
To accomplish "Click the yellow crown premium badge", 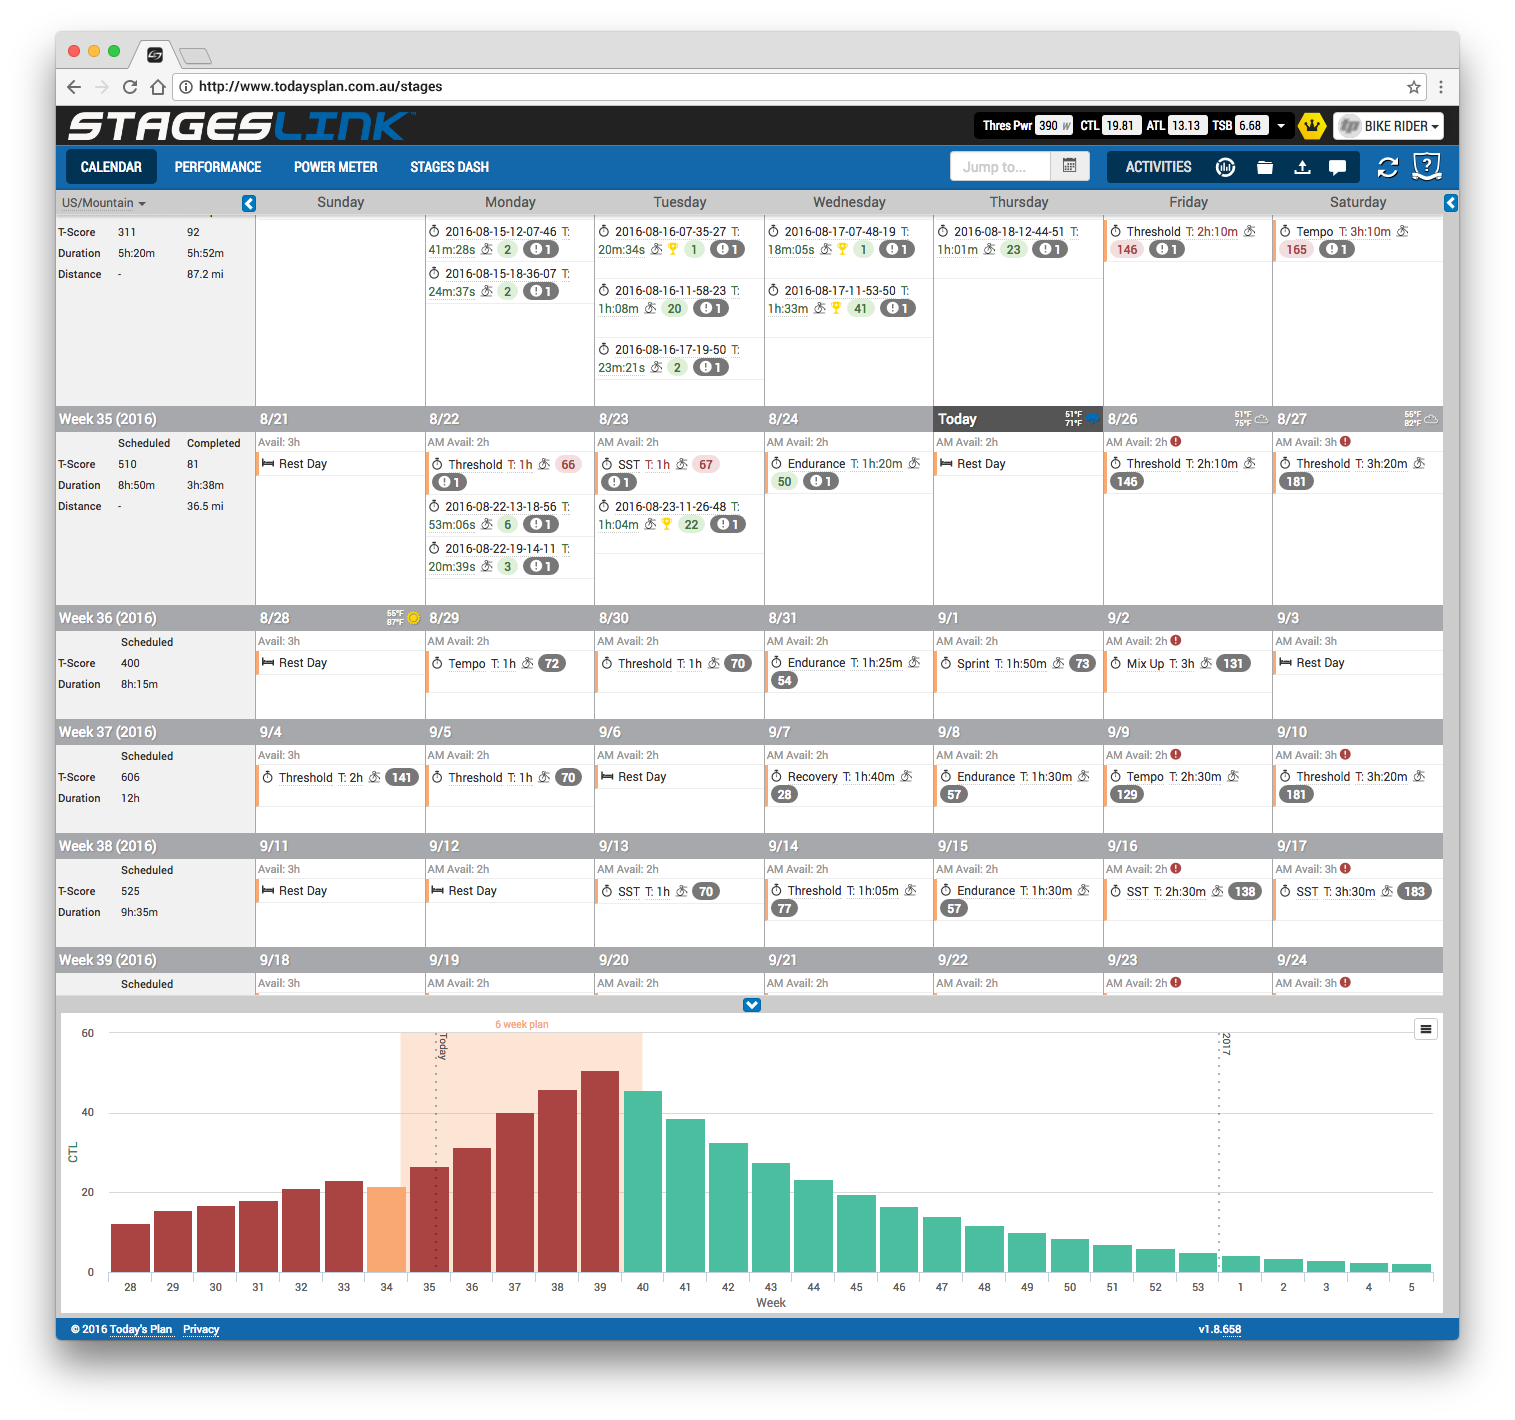I will 1311,126.
